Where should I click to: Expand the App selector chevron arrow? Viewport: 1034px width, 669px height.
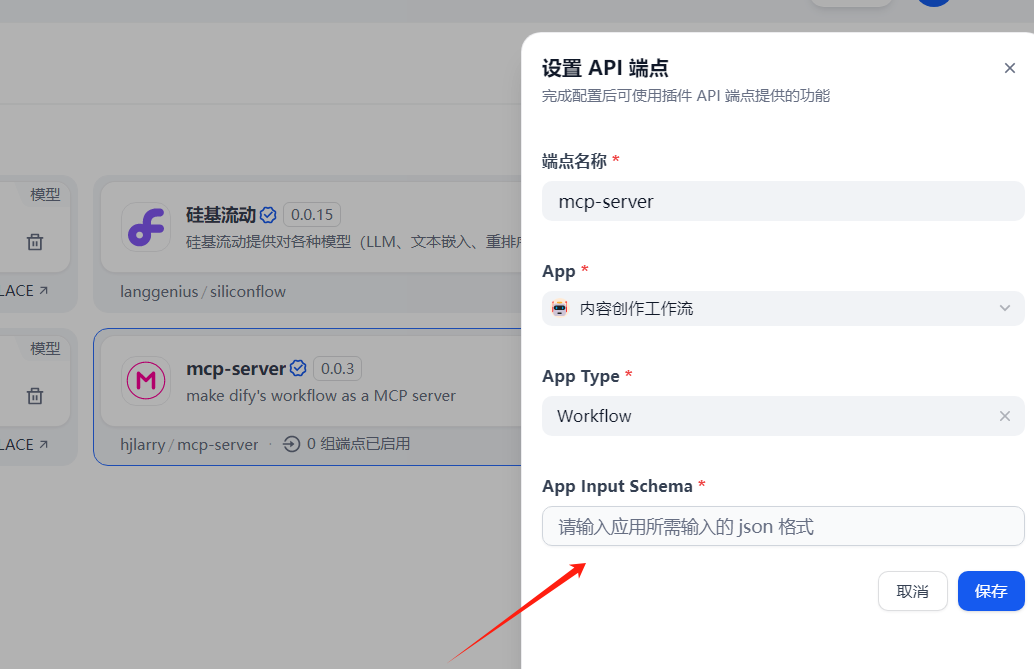[x=1004, y=308]
